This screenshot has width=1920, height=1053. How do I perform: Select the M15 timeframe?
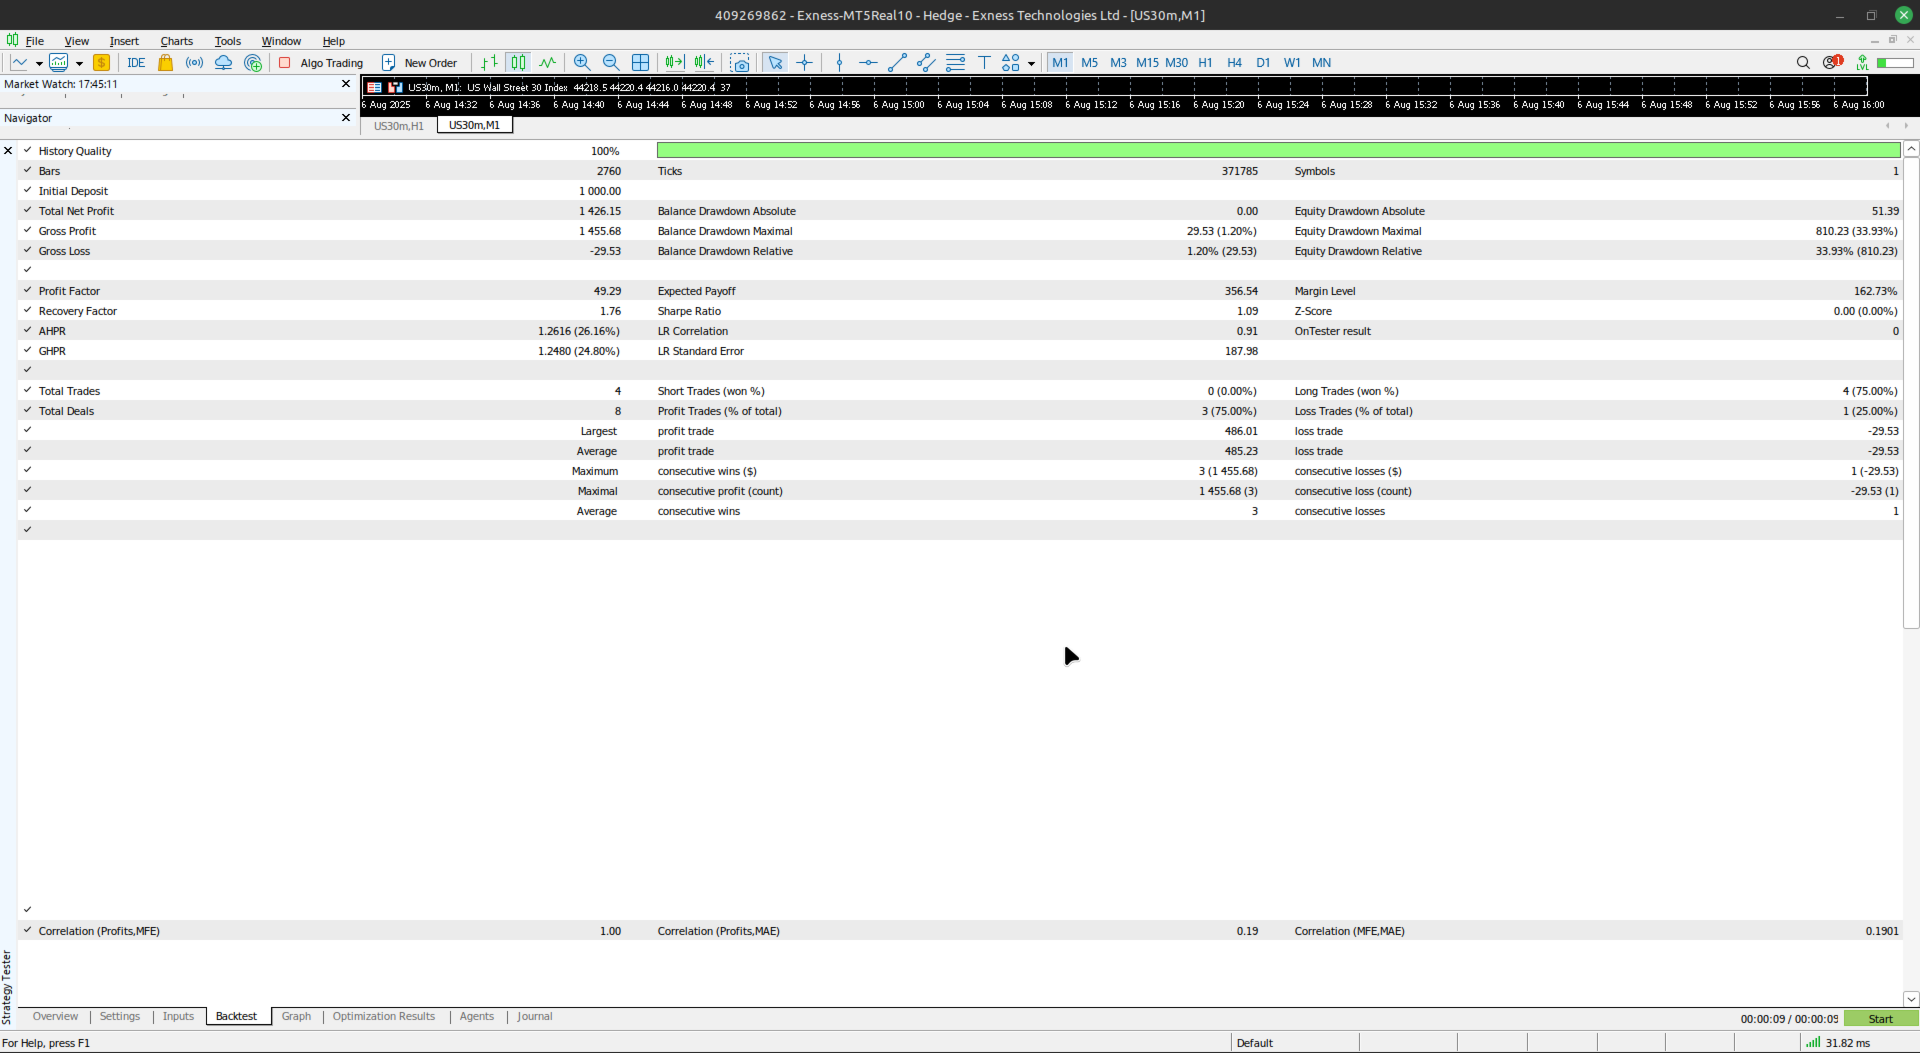[1147, 62]
